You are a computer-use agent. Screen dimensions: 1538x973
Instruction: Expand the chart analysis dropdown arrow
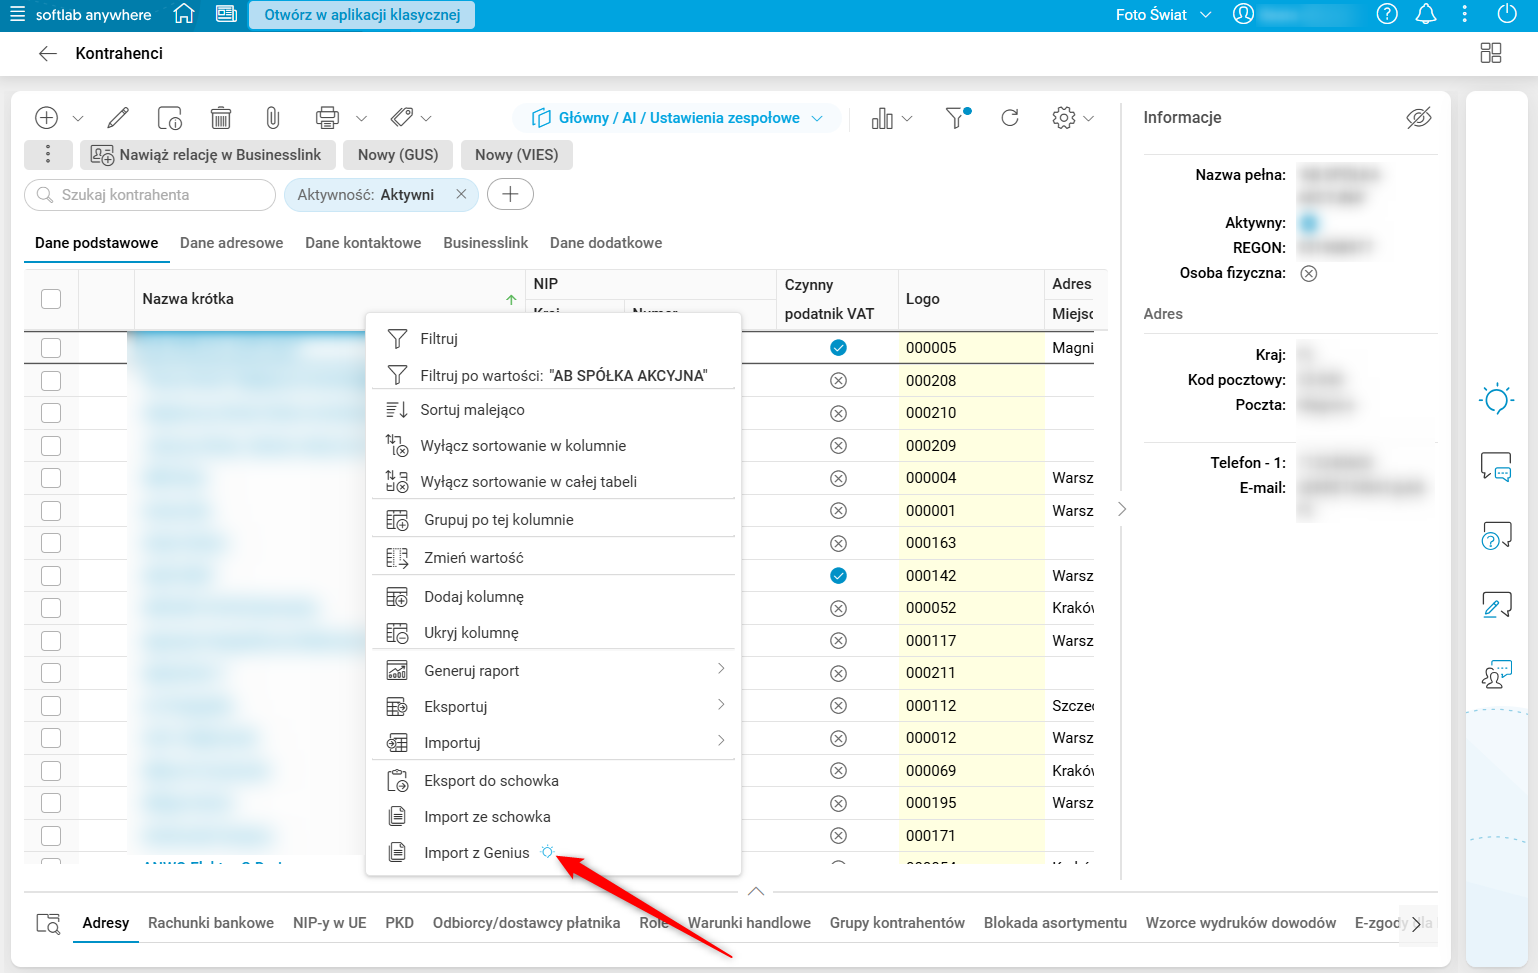coord(907,119)
